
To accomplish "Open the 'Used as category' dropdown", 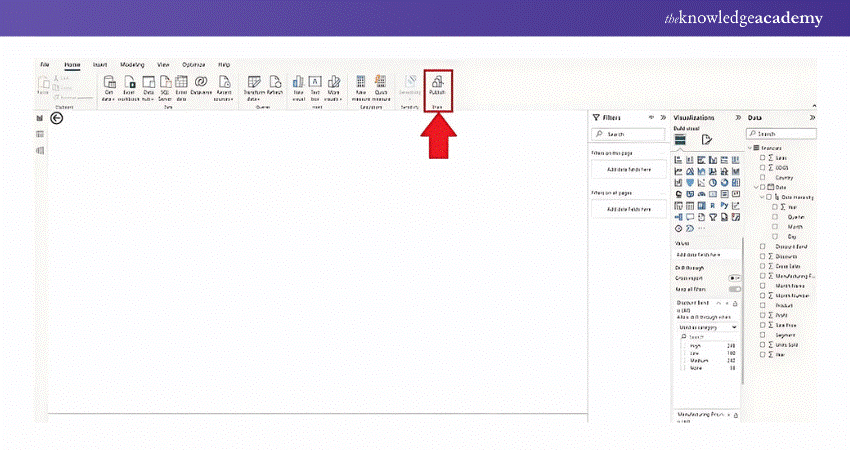I will [707, 327].
